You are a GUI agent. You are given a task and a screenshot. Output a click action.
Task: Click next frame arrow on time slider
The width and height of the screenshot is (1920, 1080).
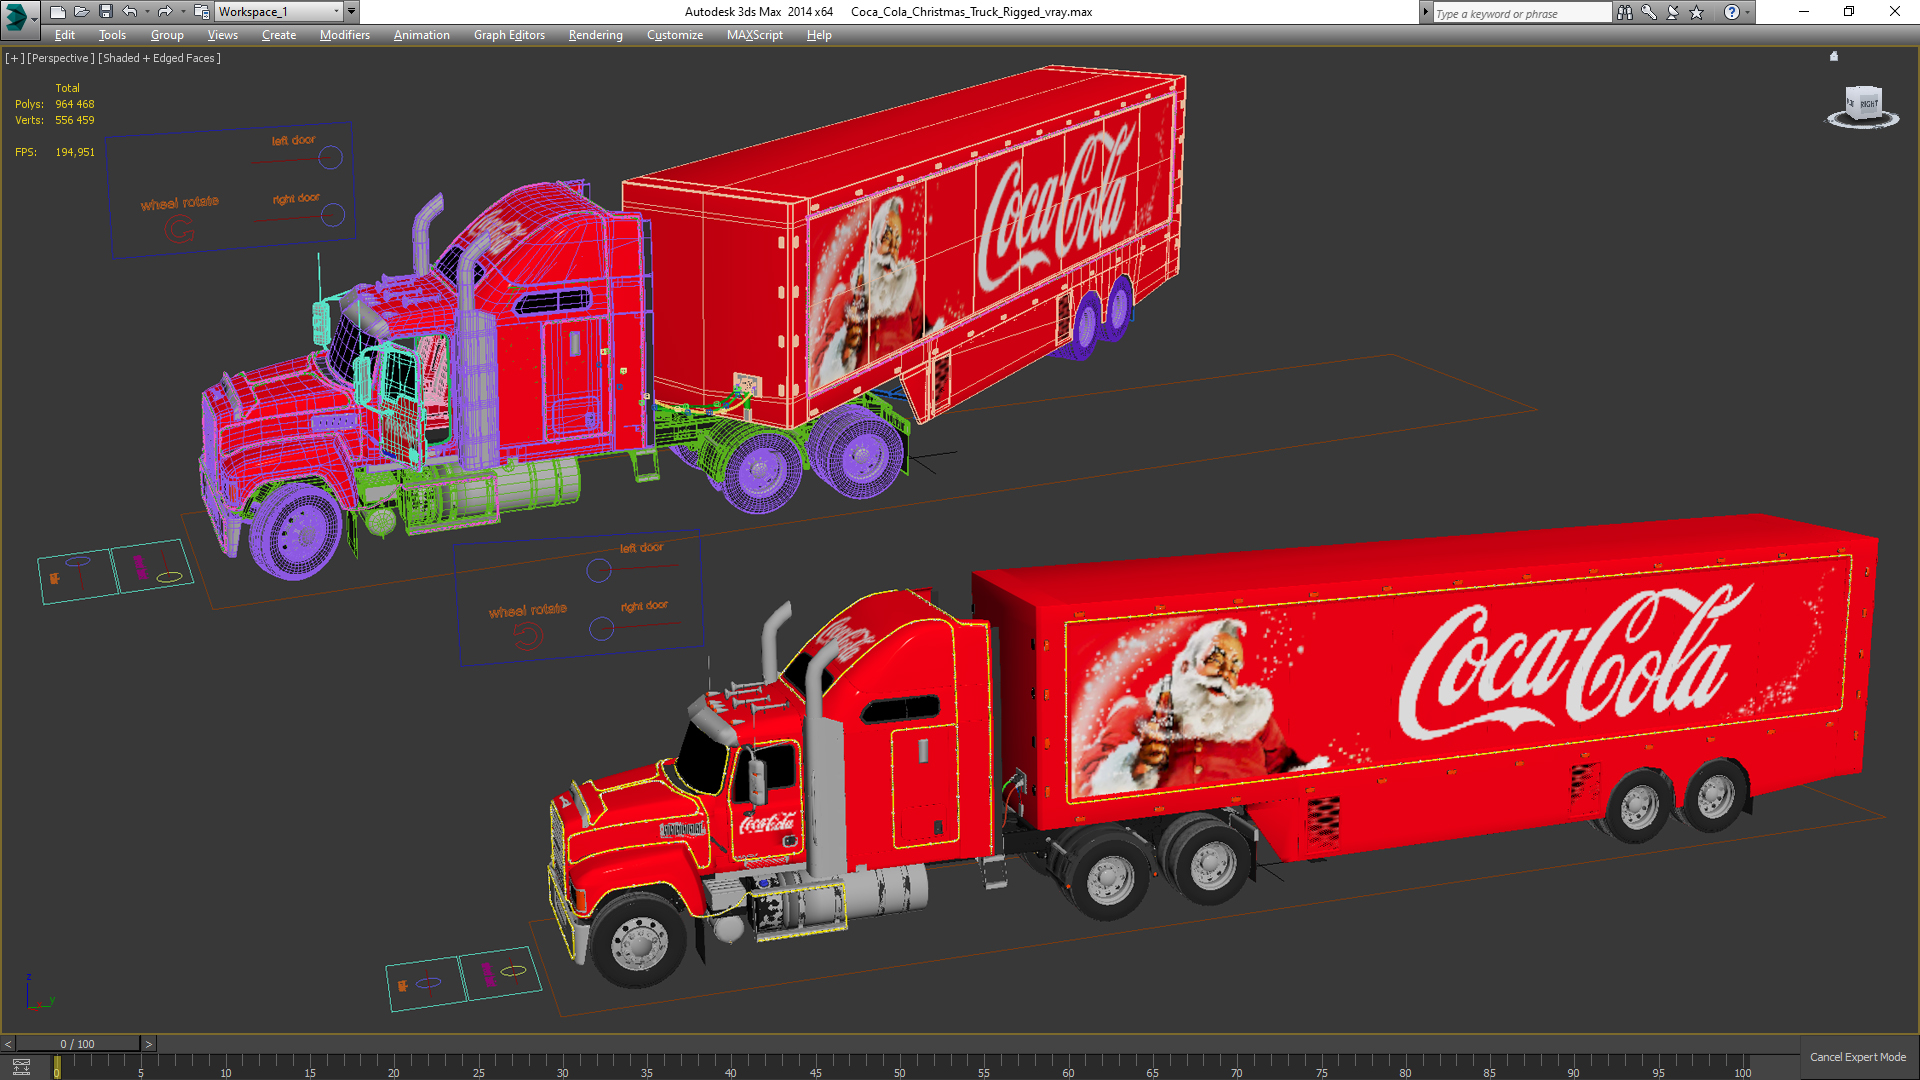[x=149, y=1044]
